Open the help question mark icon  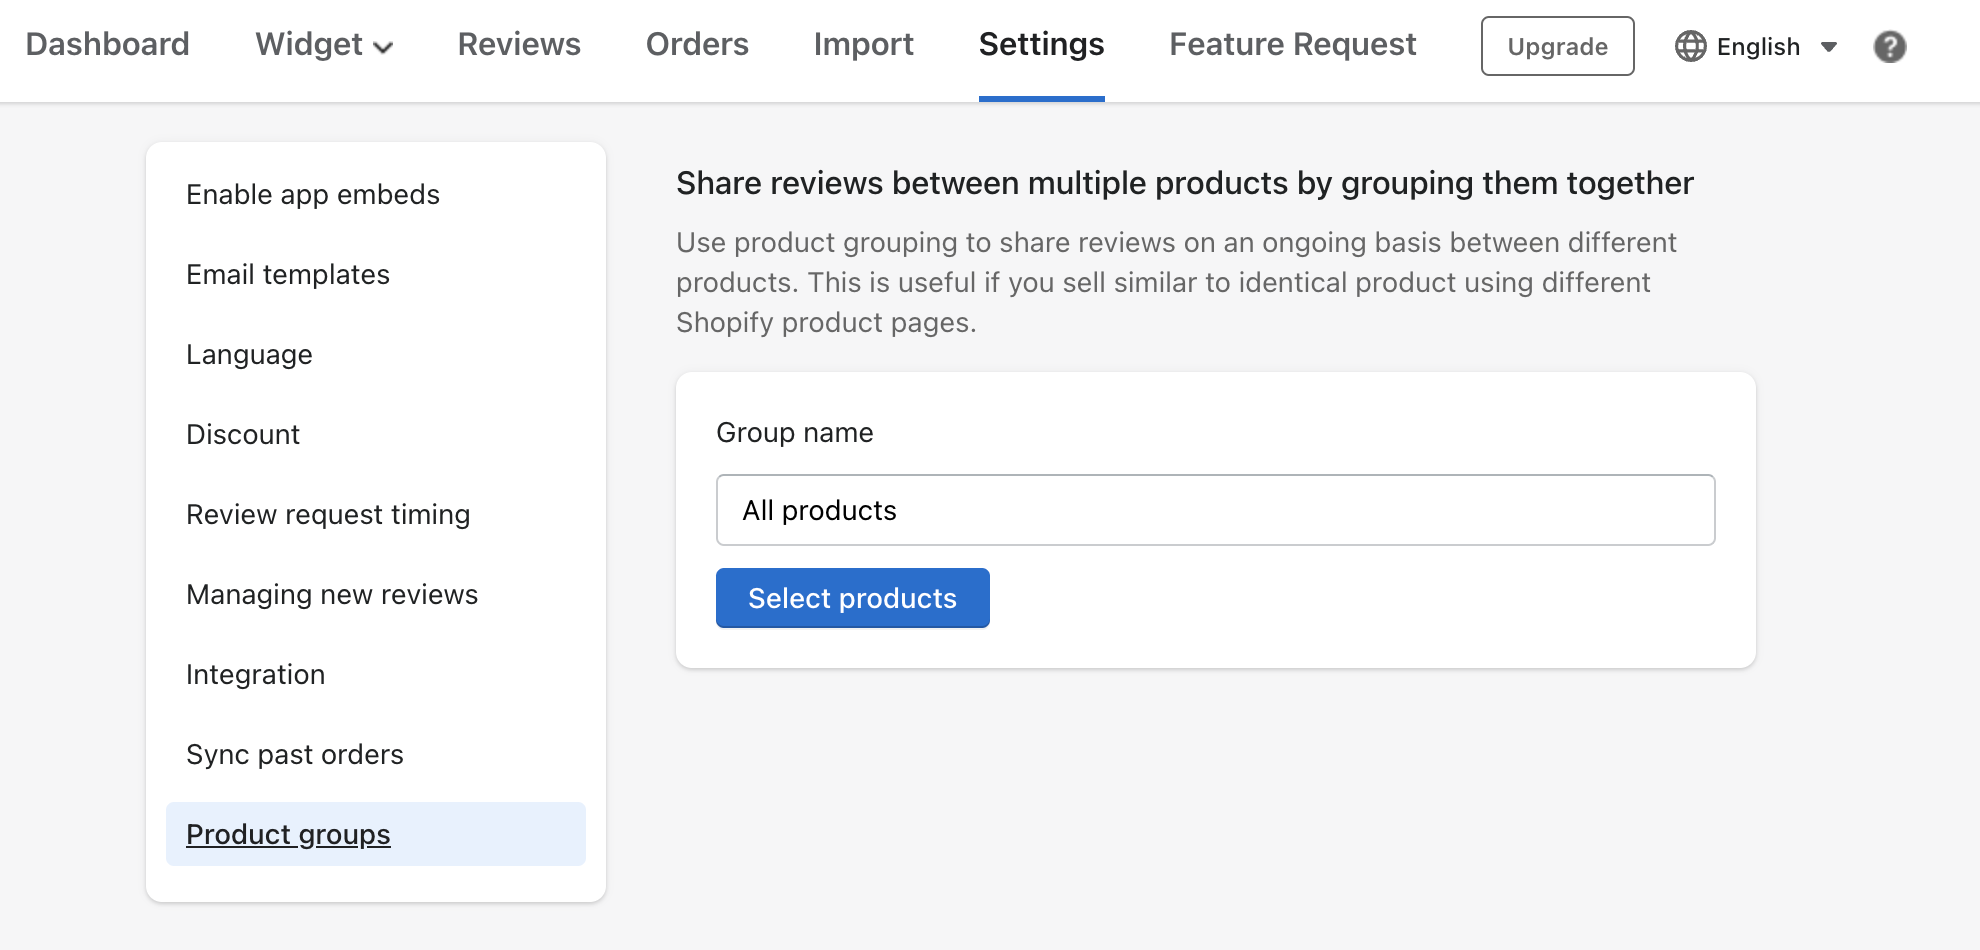1889,46
